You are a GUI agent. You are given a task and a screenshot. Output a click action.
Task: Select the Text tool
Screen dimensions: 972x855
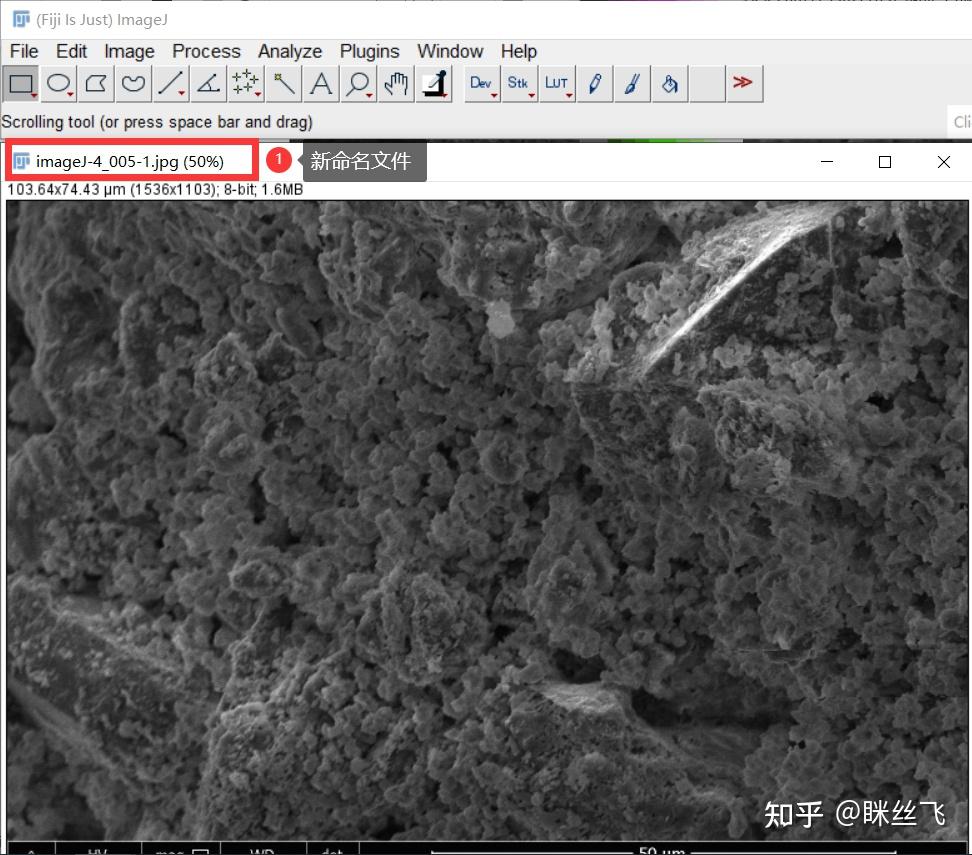(320, 84)
